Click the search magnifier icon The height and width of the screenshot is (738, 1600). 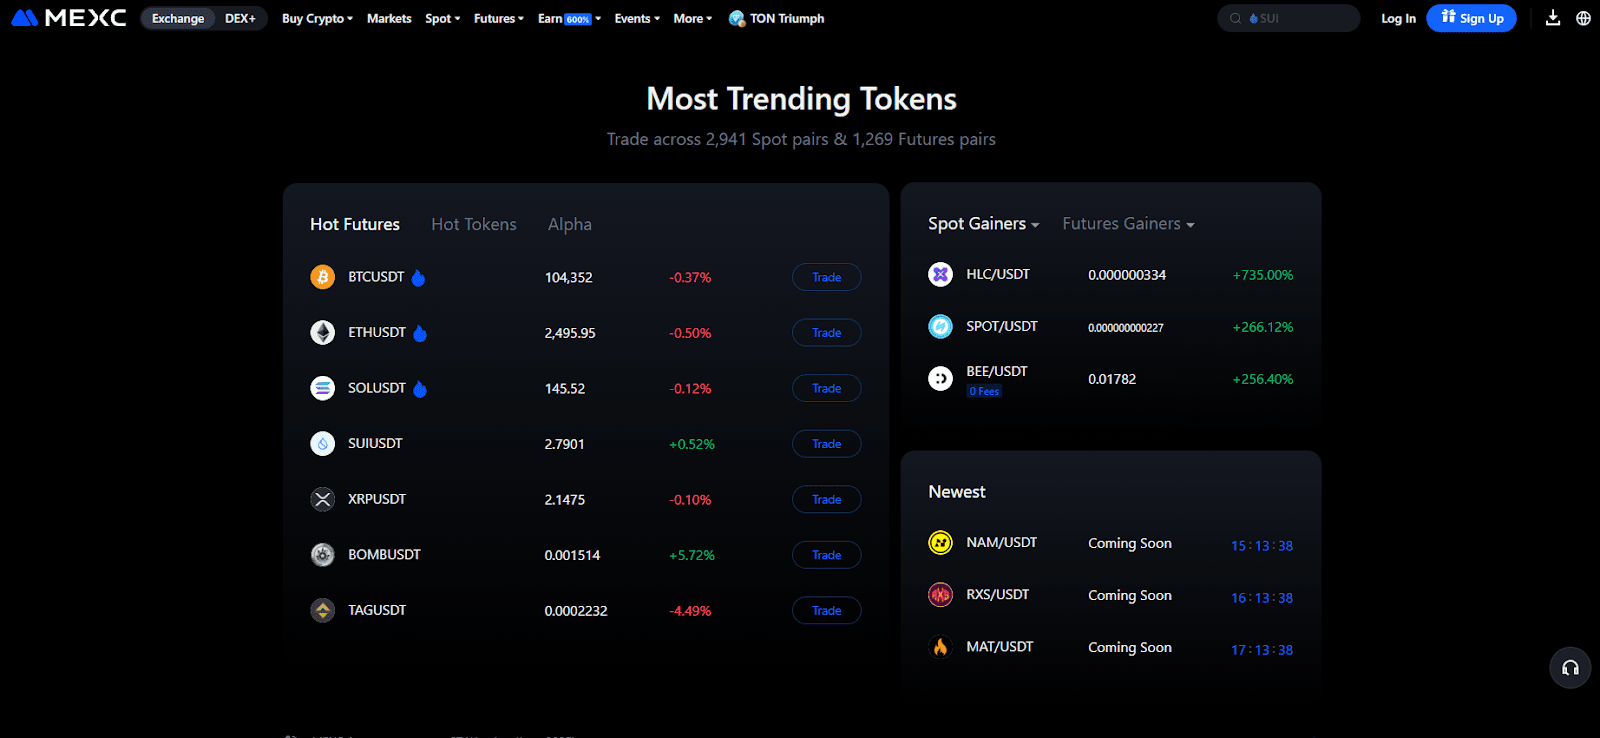tap(1235, 18)
